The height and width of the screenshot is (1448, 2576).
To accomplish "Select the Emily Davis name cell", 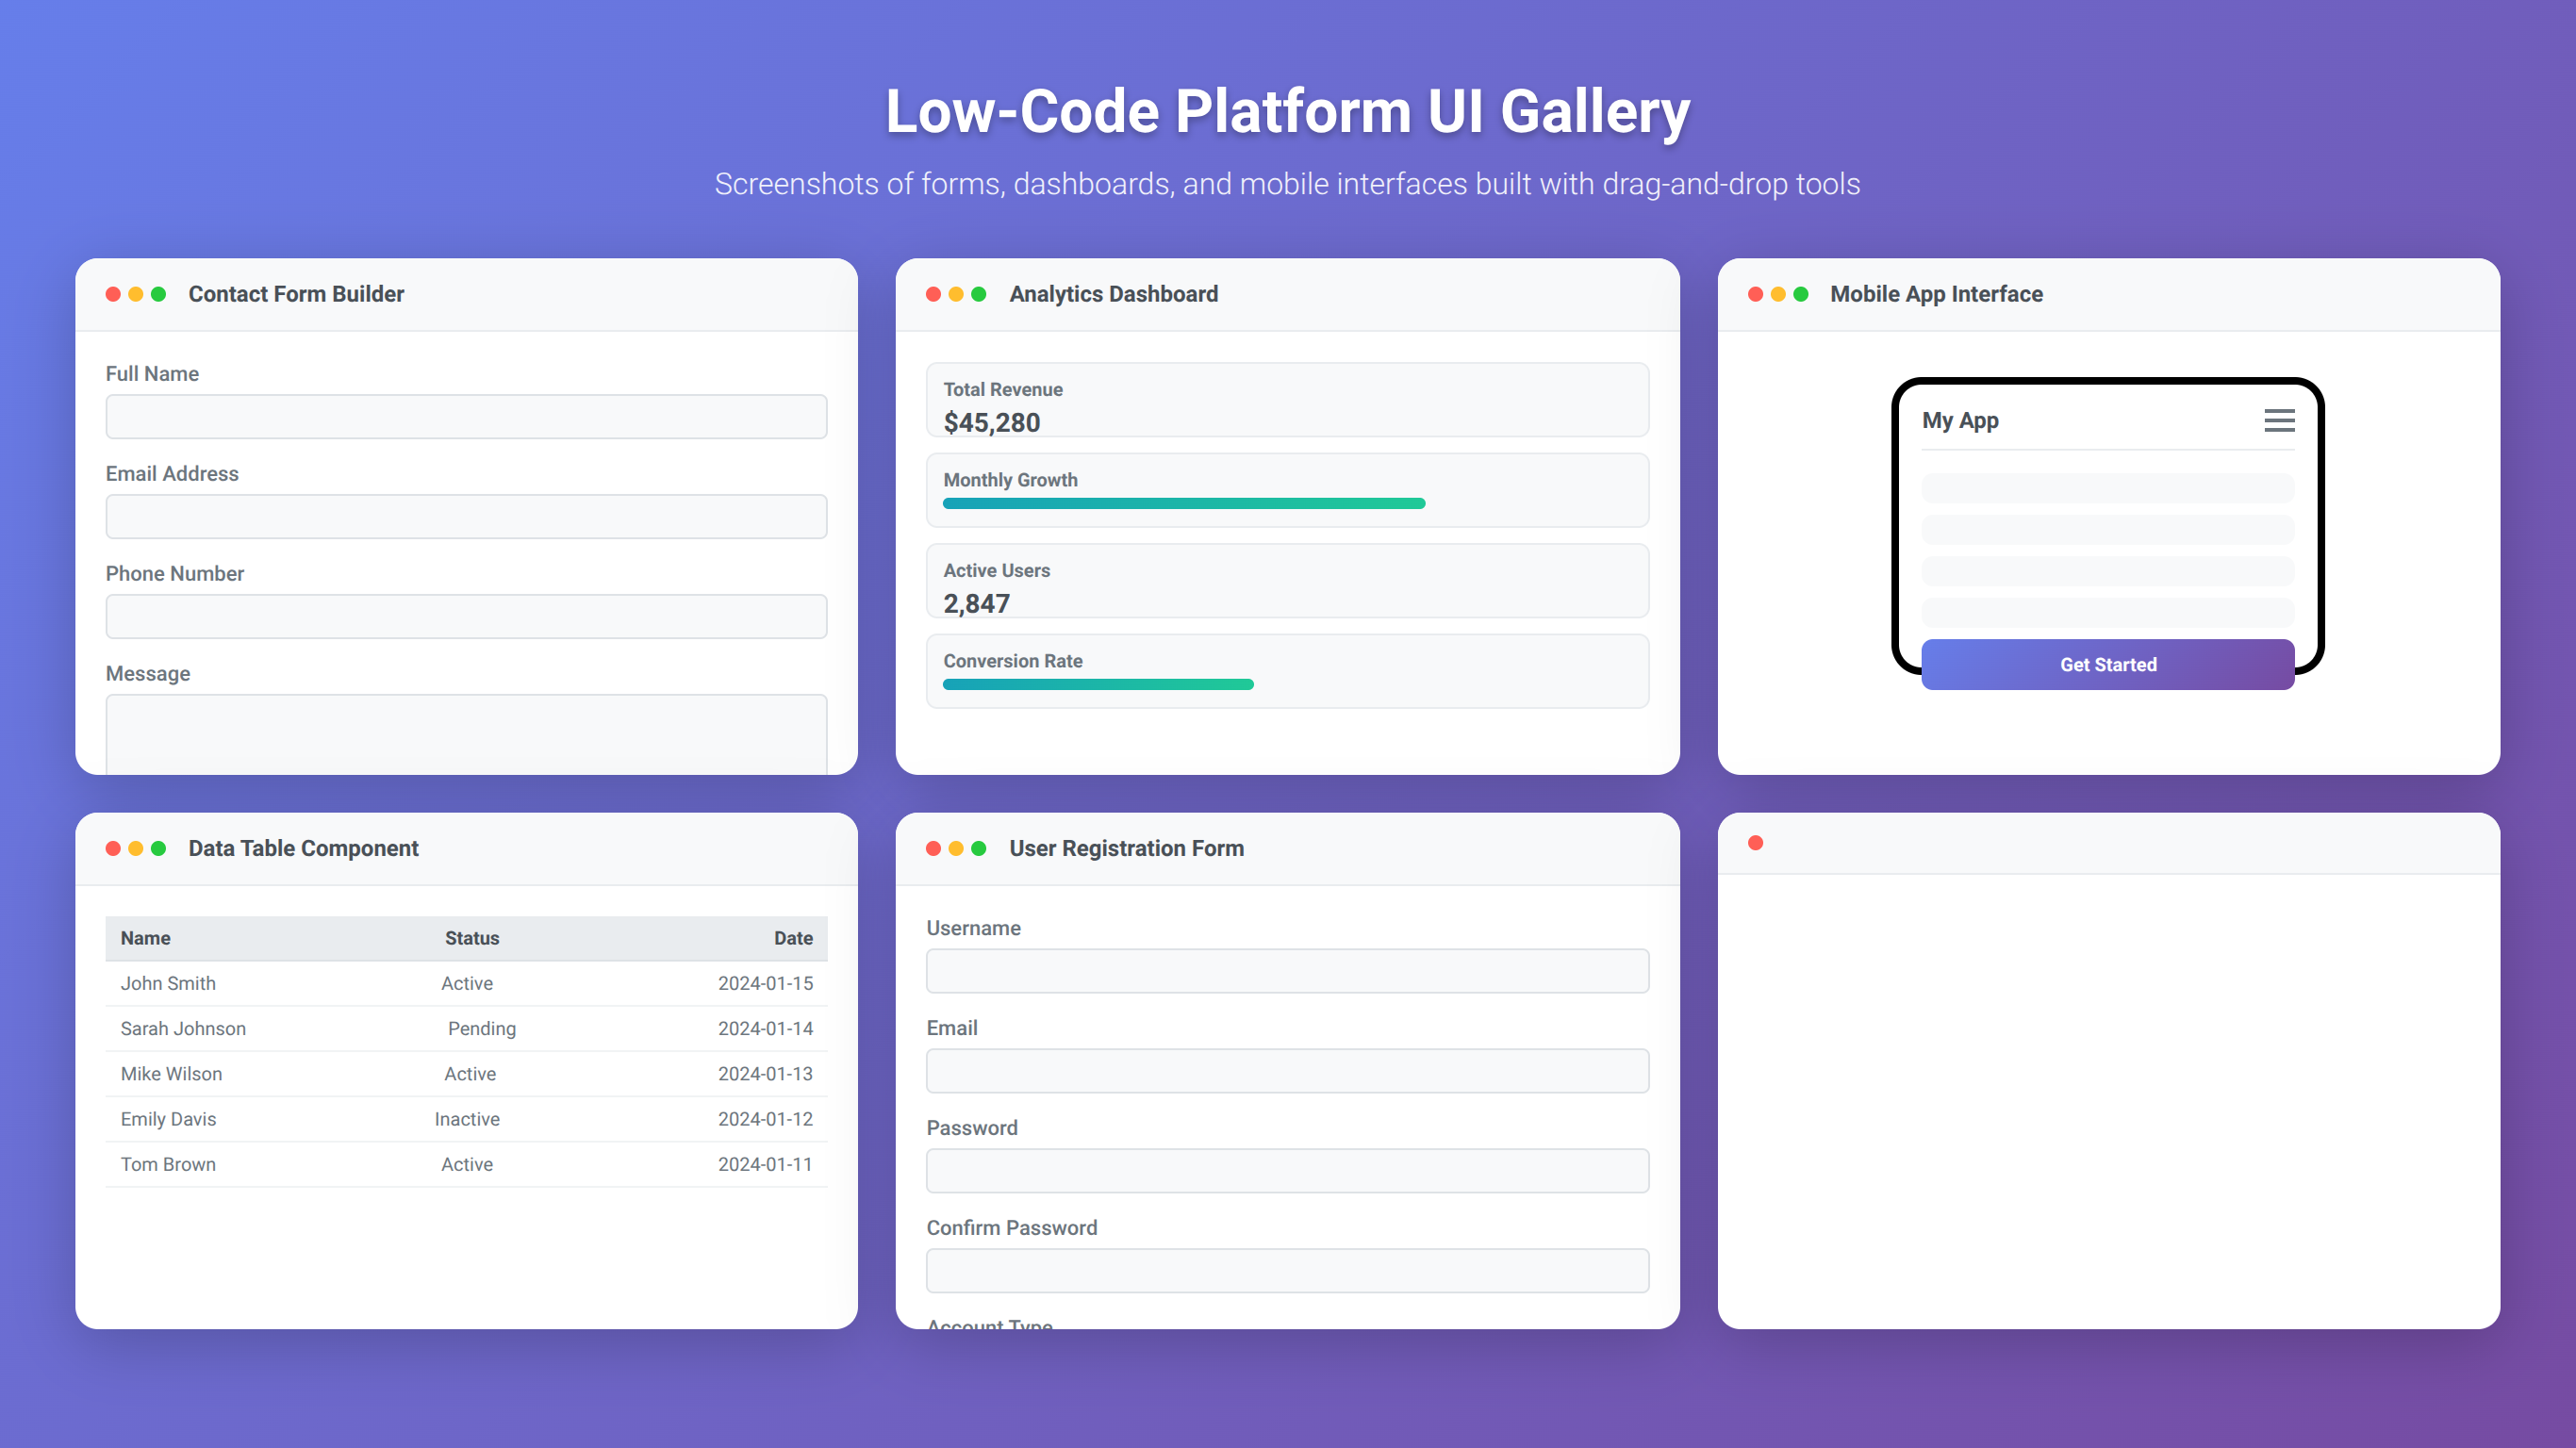I will coord(168,1119).
